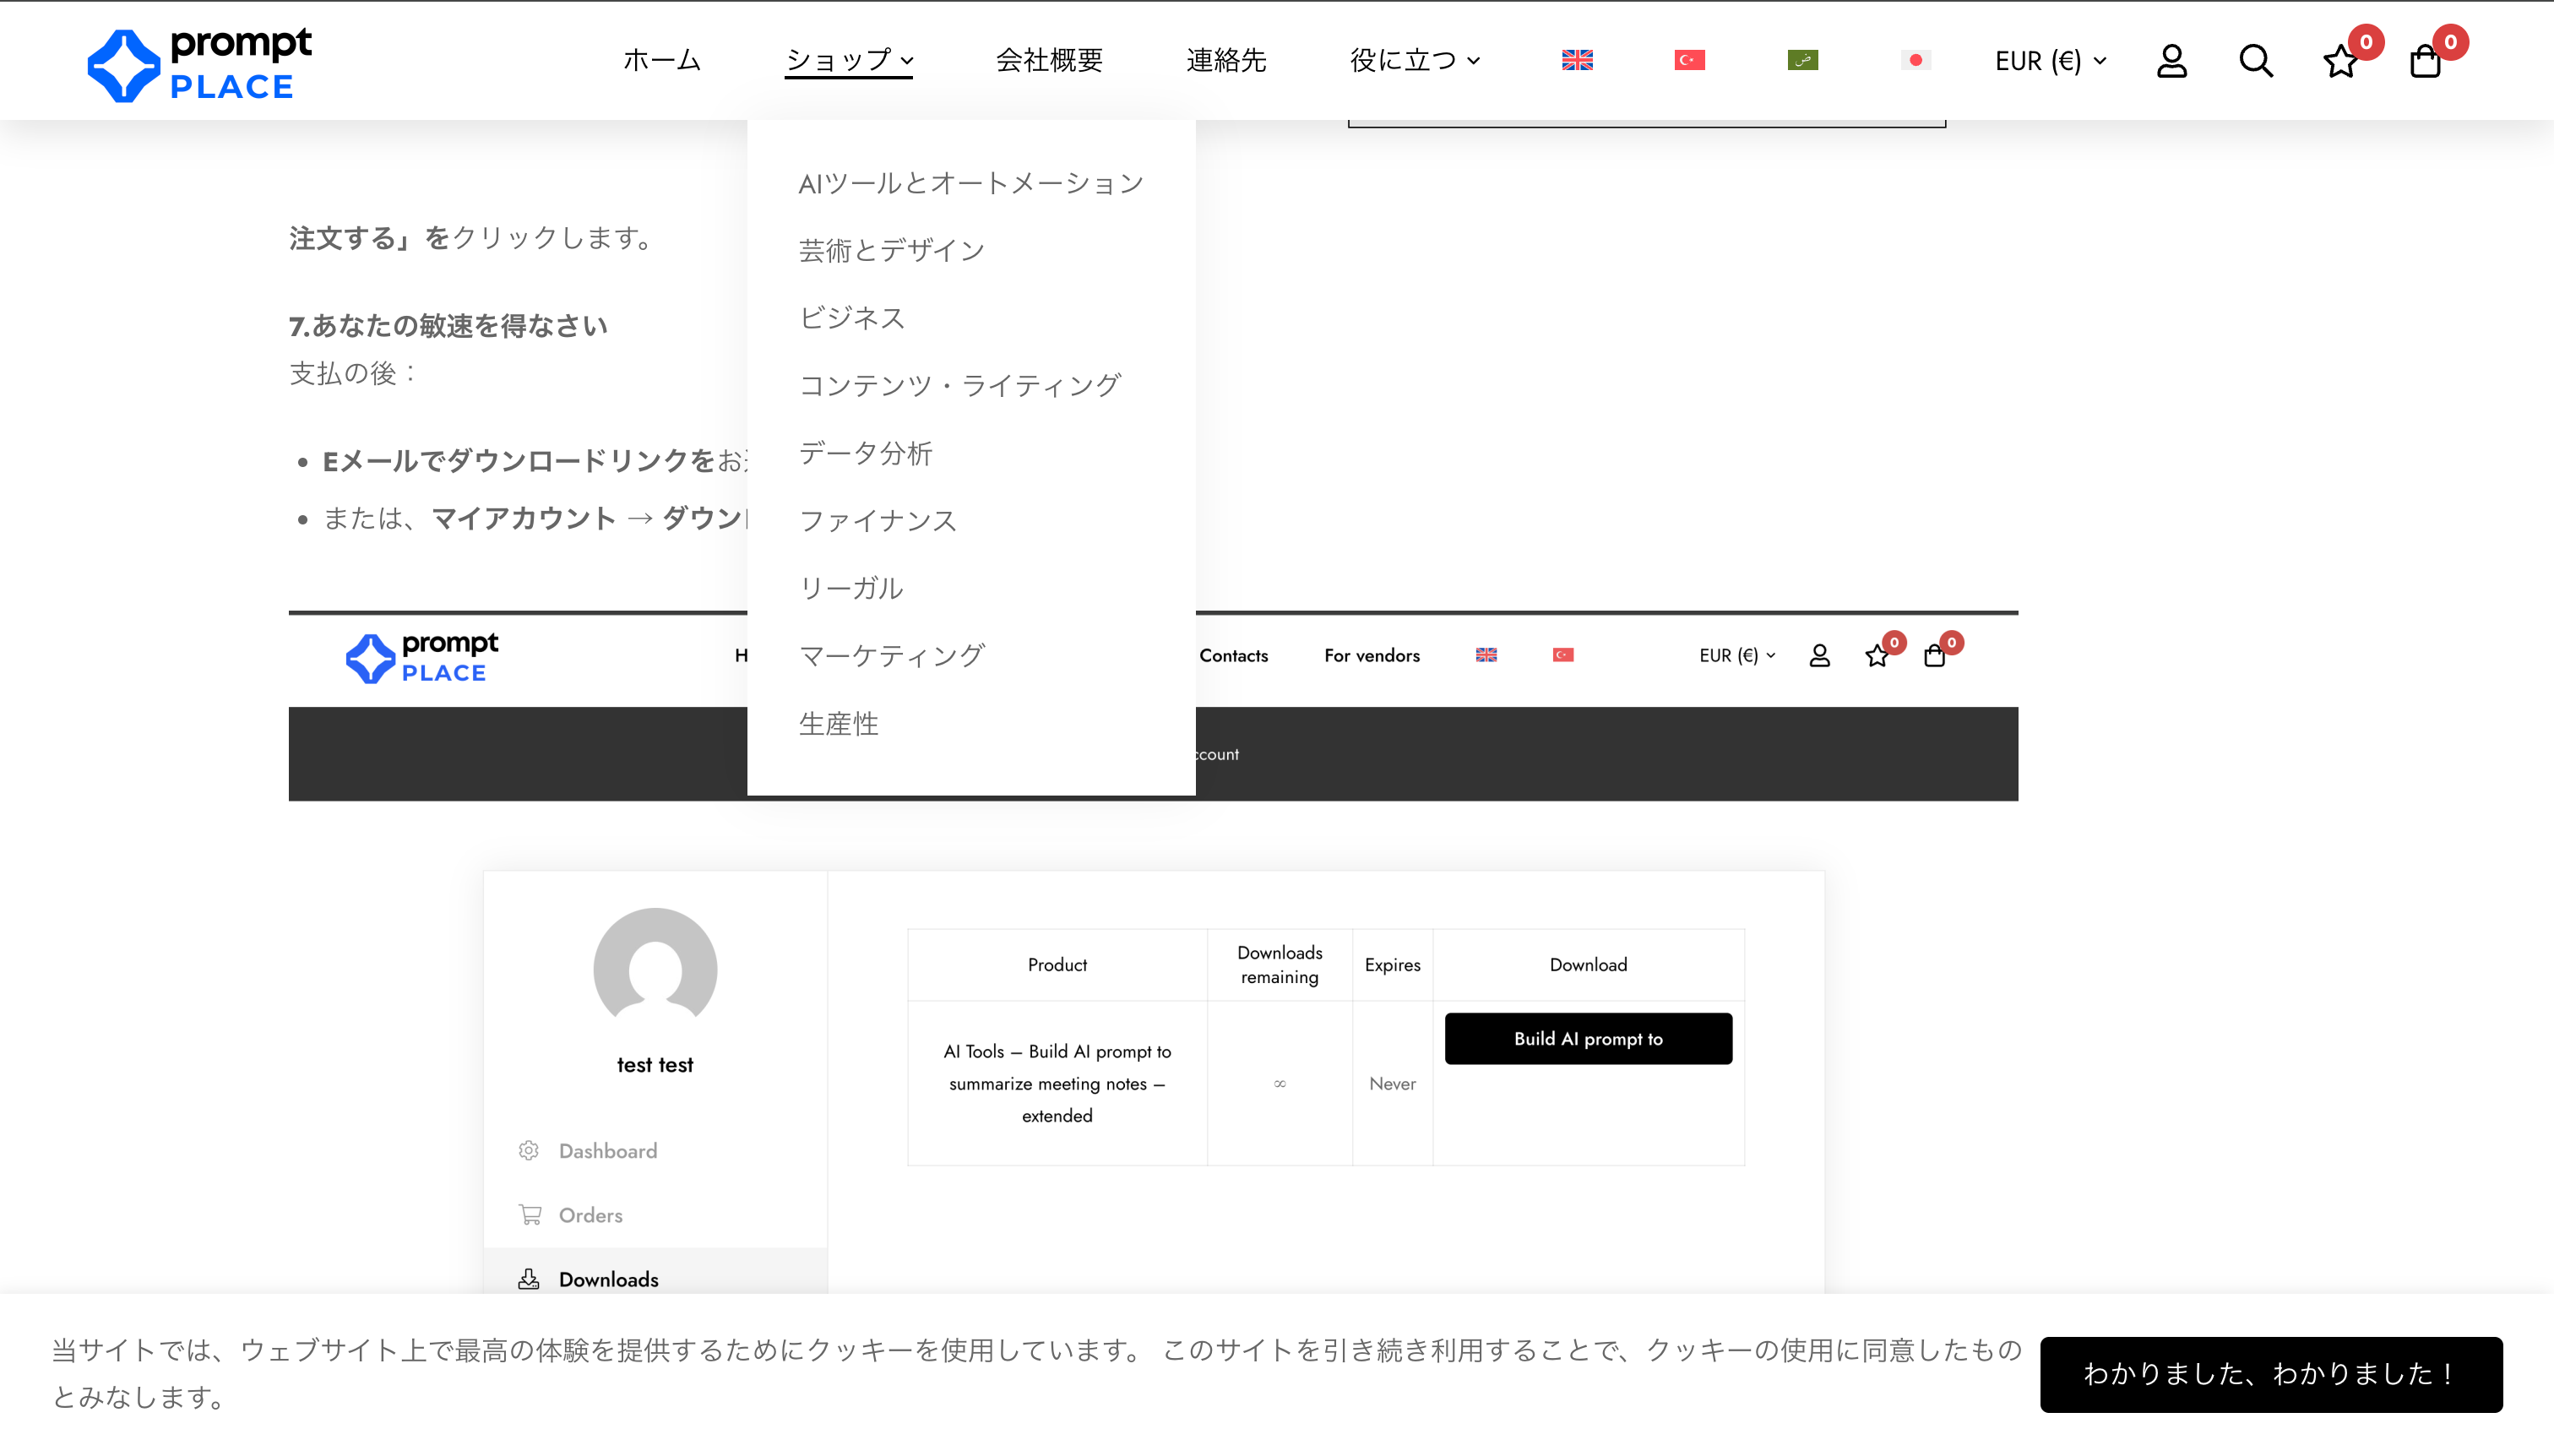2554x1456 pixels.
Task: Select the Japanese flag language icon
Action: pyautogui.click(x=1915, y=61)
